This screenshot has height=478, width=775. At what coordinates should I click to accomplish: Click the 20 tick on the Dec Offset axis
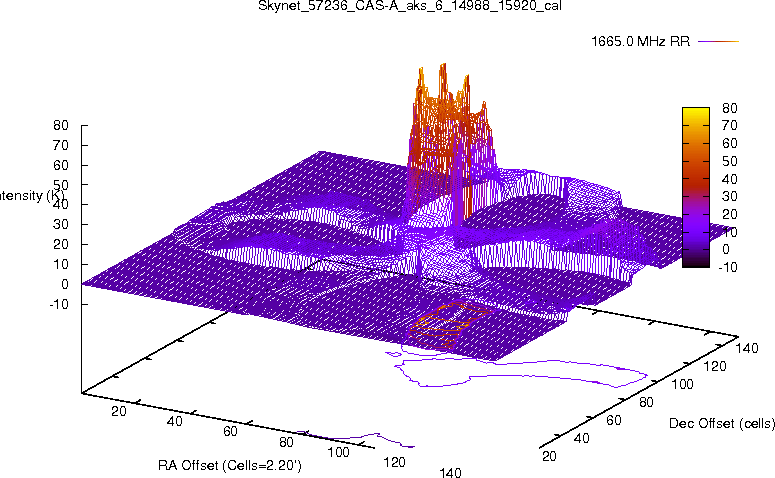click(x=549, y=456)
